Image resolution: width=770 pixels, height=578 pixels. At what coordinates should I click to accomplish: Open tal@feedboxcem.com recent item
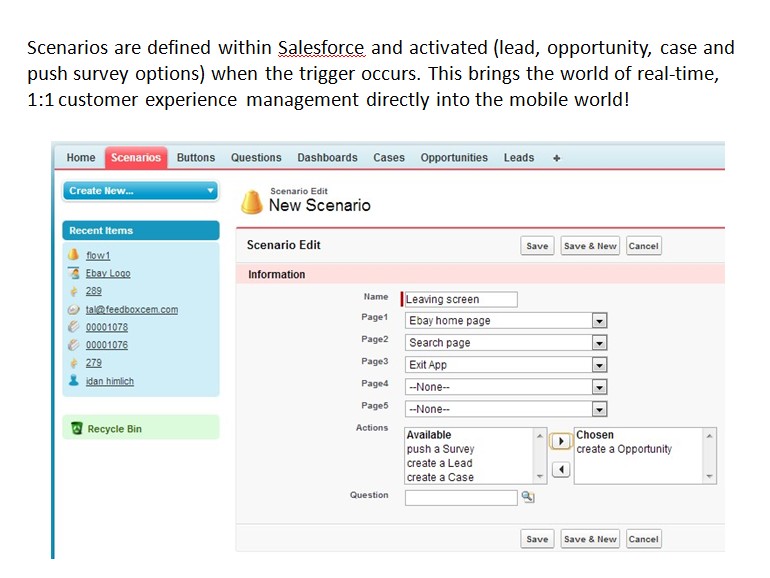132,309
